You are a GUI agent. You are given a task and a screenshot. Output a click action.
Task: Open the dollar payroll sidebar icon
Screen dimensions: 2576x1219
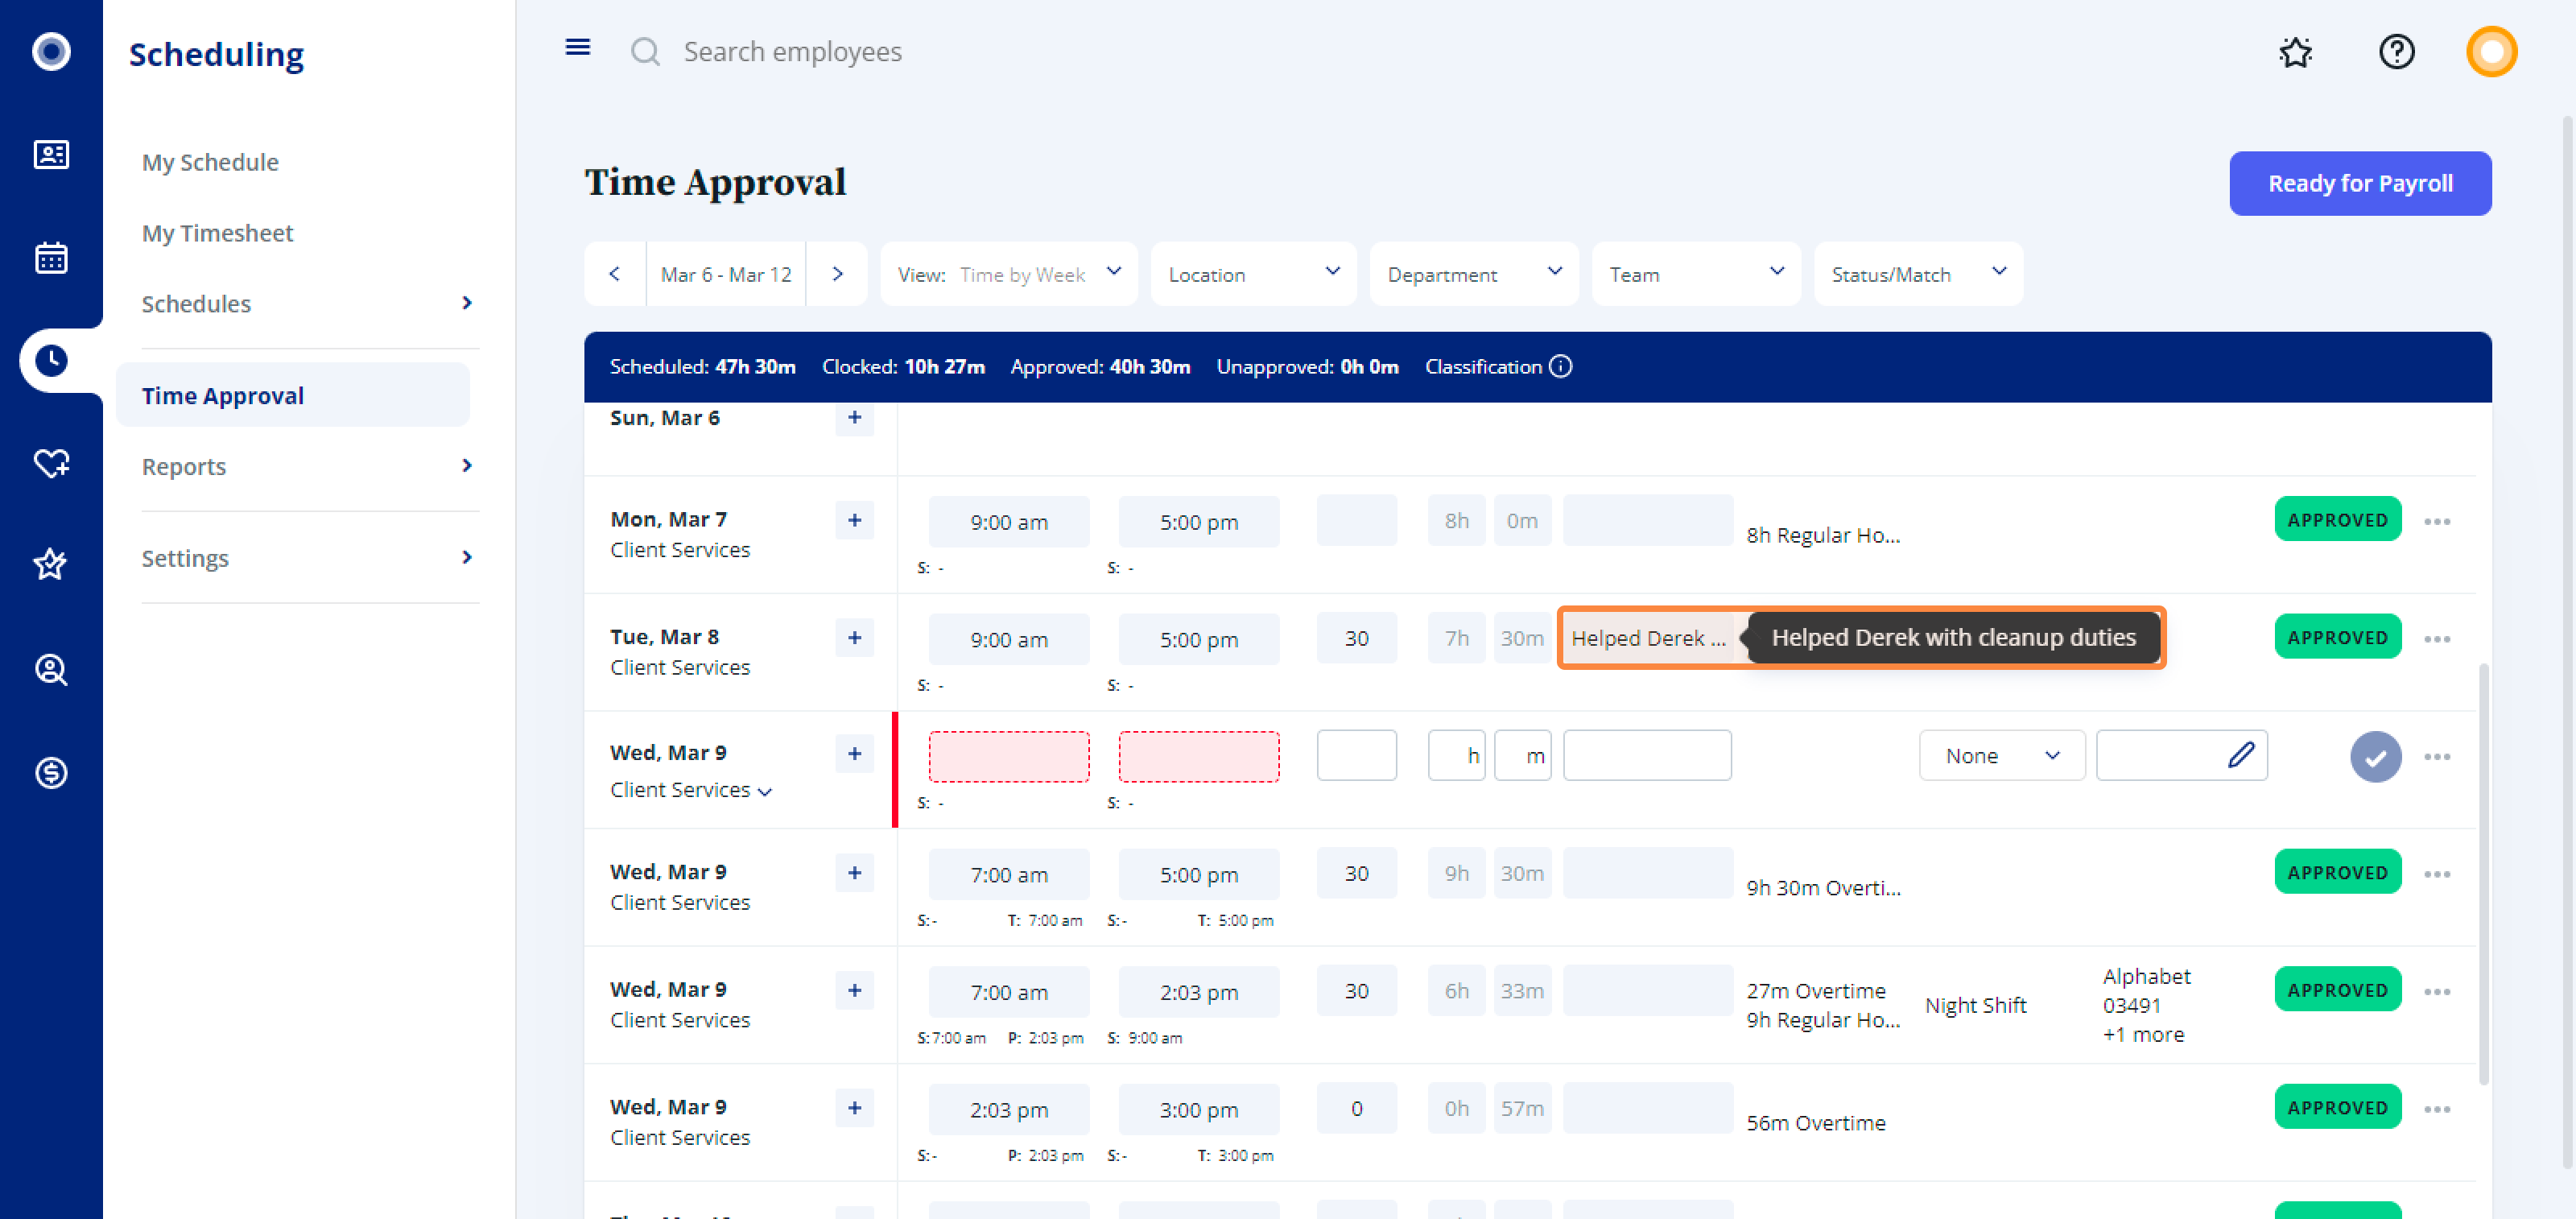(x=51, y=772)
